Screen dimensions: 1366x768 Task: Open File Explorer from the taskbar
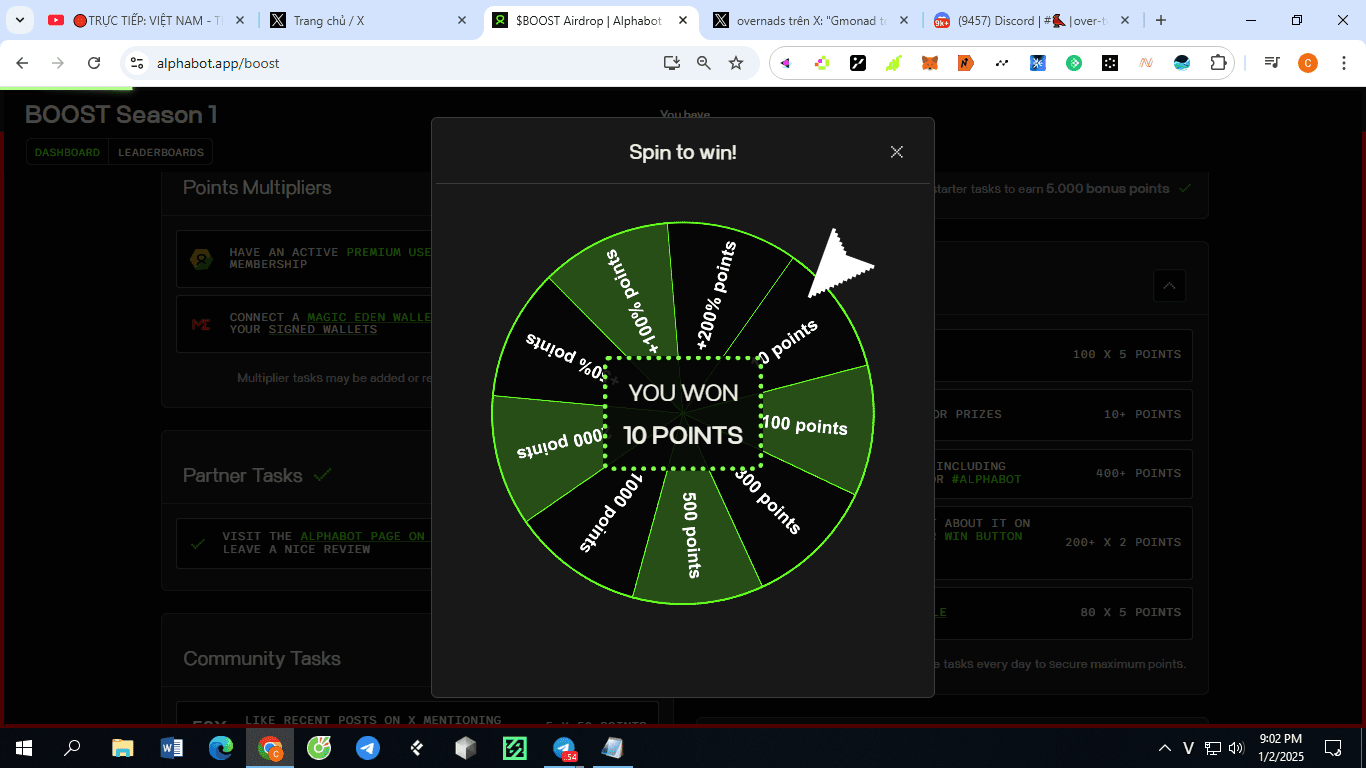(122, 747)
